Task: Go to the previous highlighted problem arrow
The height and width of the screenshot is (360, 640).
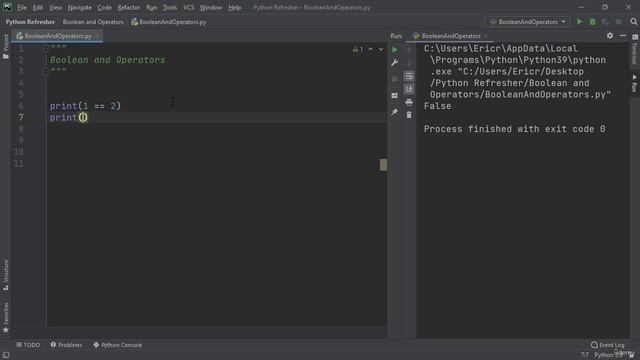Action: click(x=371, y=49)
